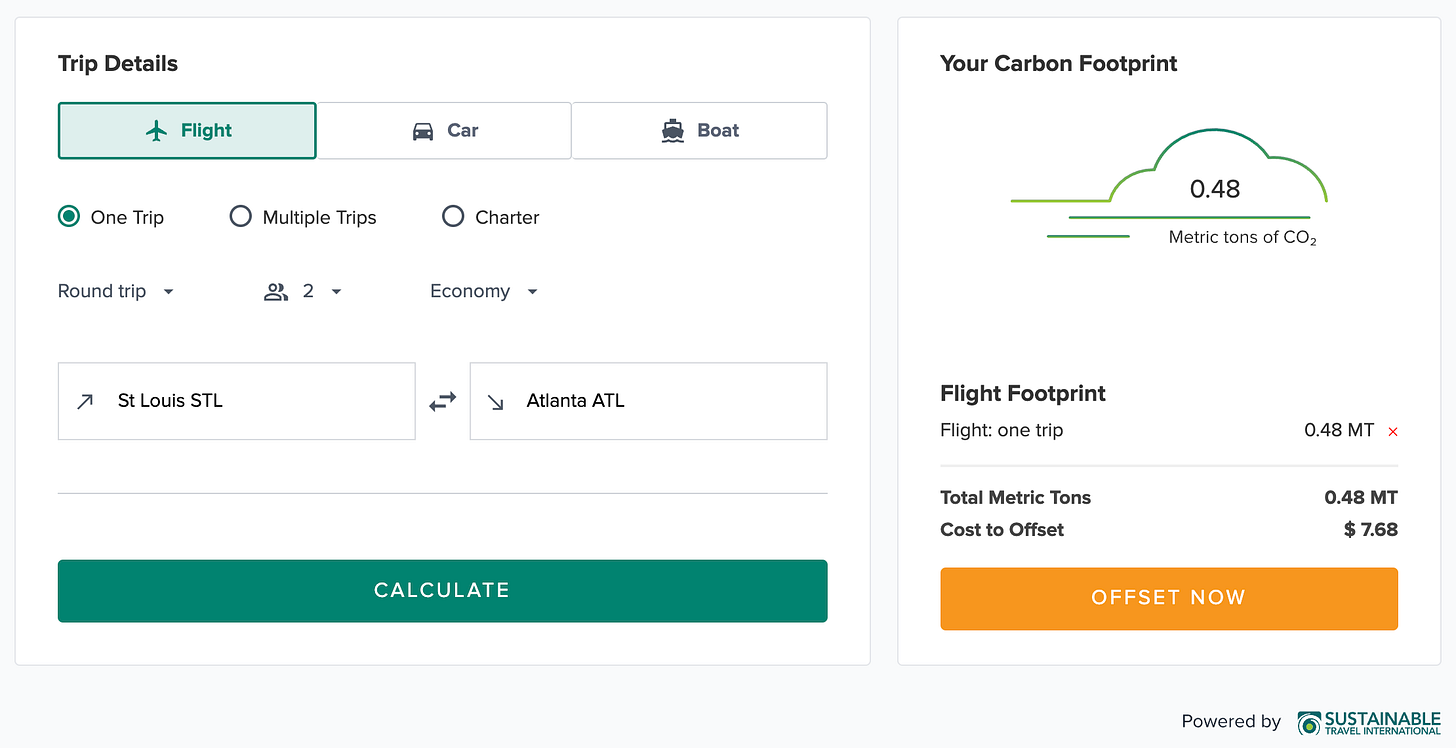The width and height of the screenshot is (1456, 748).
Task: Click the green CALCULATE button
Action: [x=442, y=591]
